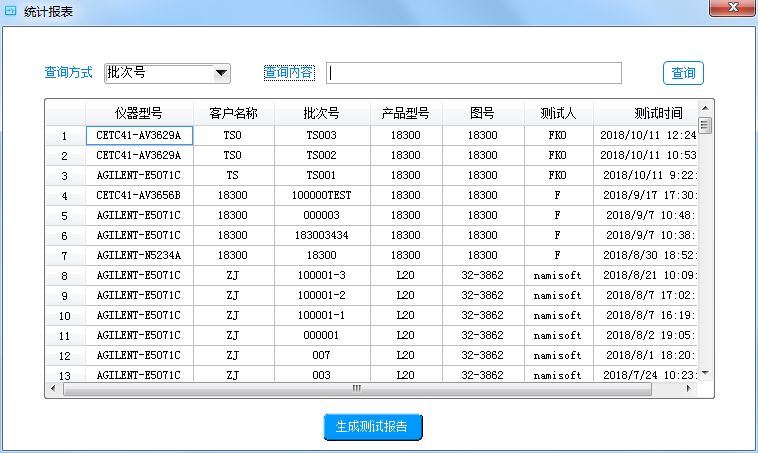Click the 测试时间 column header
This screenshot has width=758, height=453.
coord(645,113)
